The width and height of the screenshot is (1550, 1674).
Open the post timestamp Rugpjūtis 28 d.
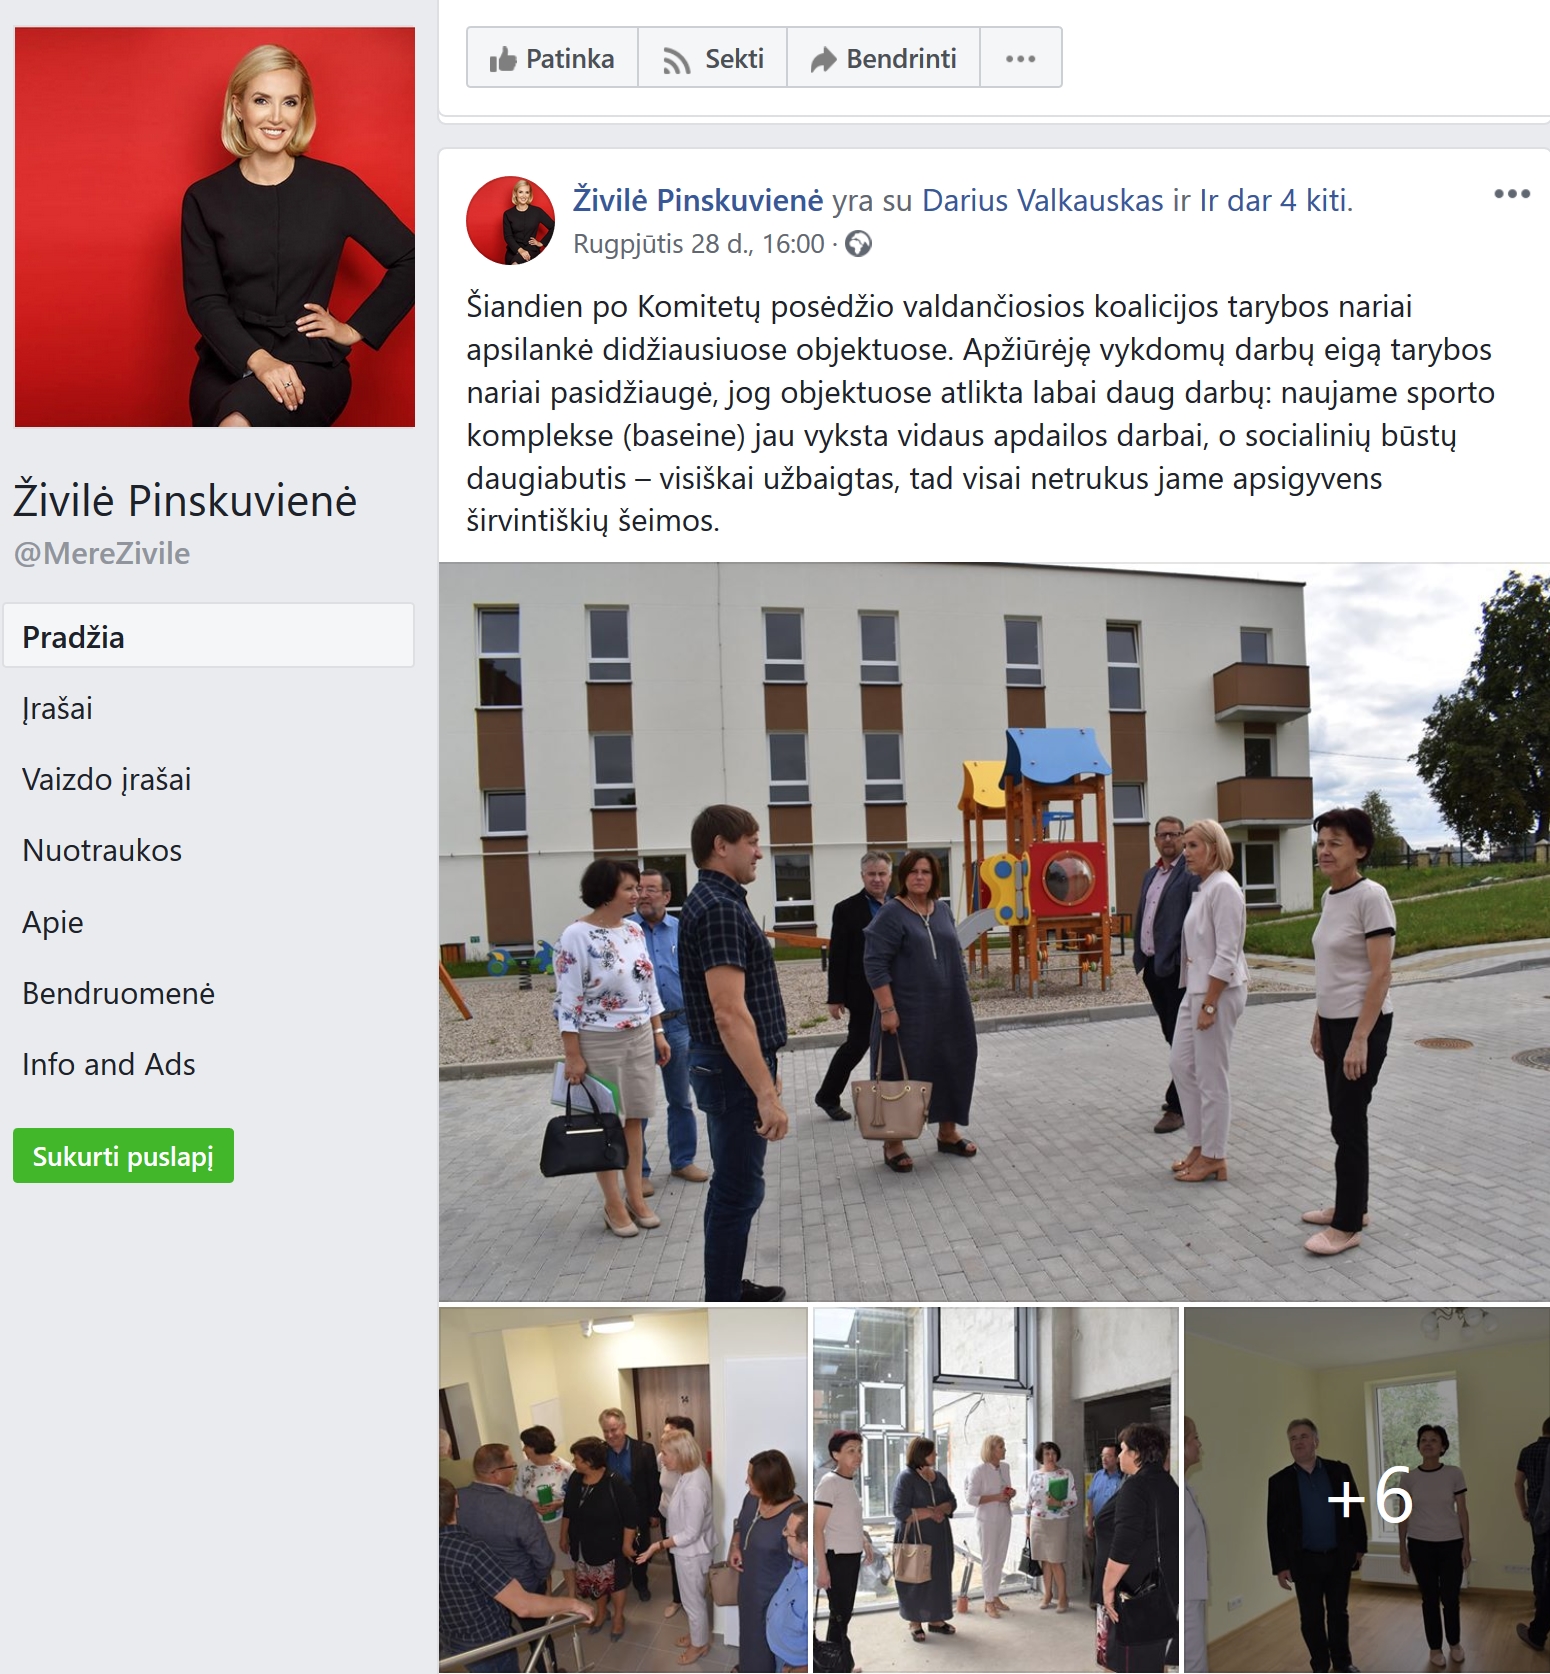[x=699, y=244]
